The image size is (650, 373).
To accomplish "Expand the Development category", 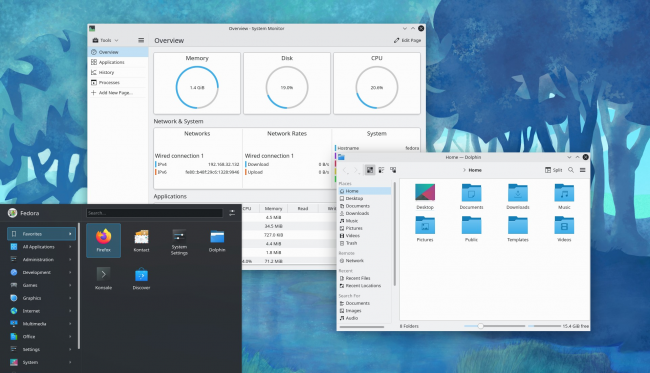I will [41, 272].
